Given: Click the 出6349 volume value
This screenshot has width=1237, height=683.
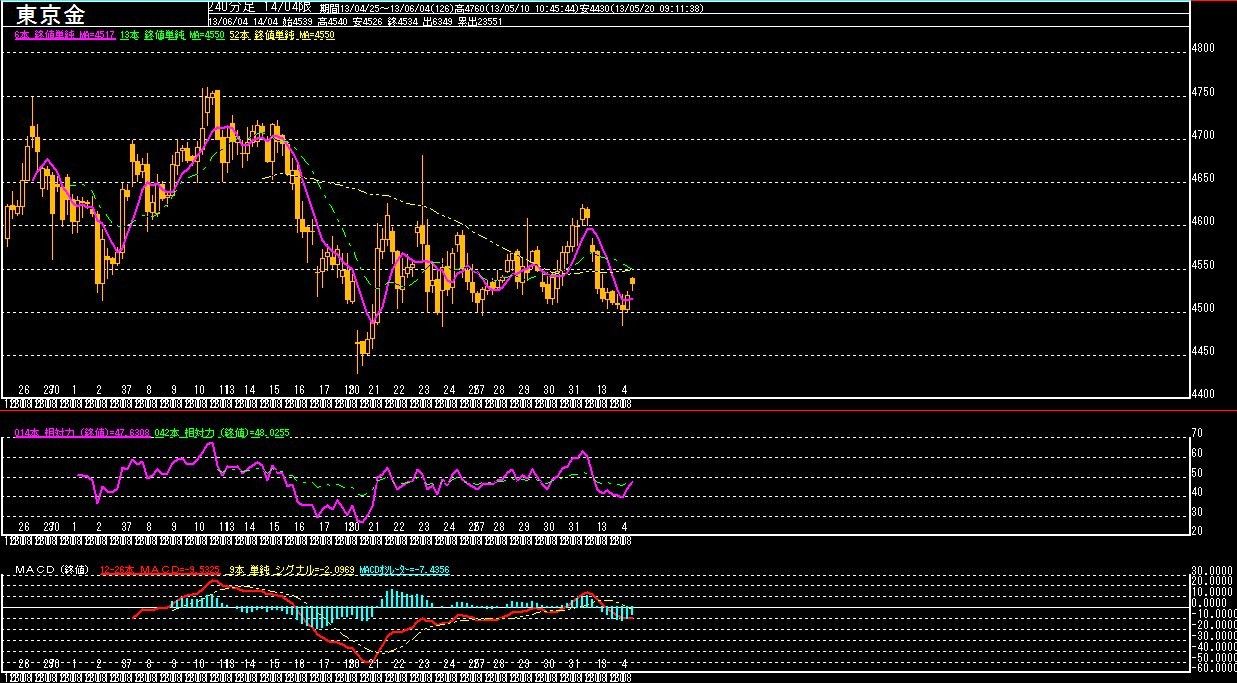Looking at the screenshot, I should (439, 20).
